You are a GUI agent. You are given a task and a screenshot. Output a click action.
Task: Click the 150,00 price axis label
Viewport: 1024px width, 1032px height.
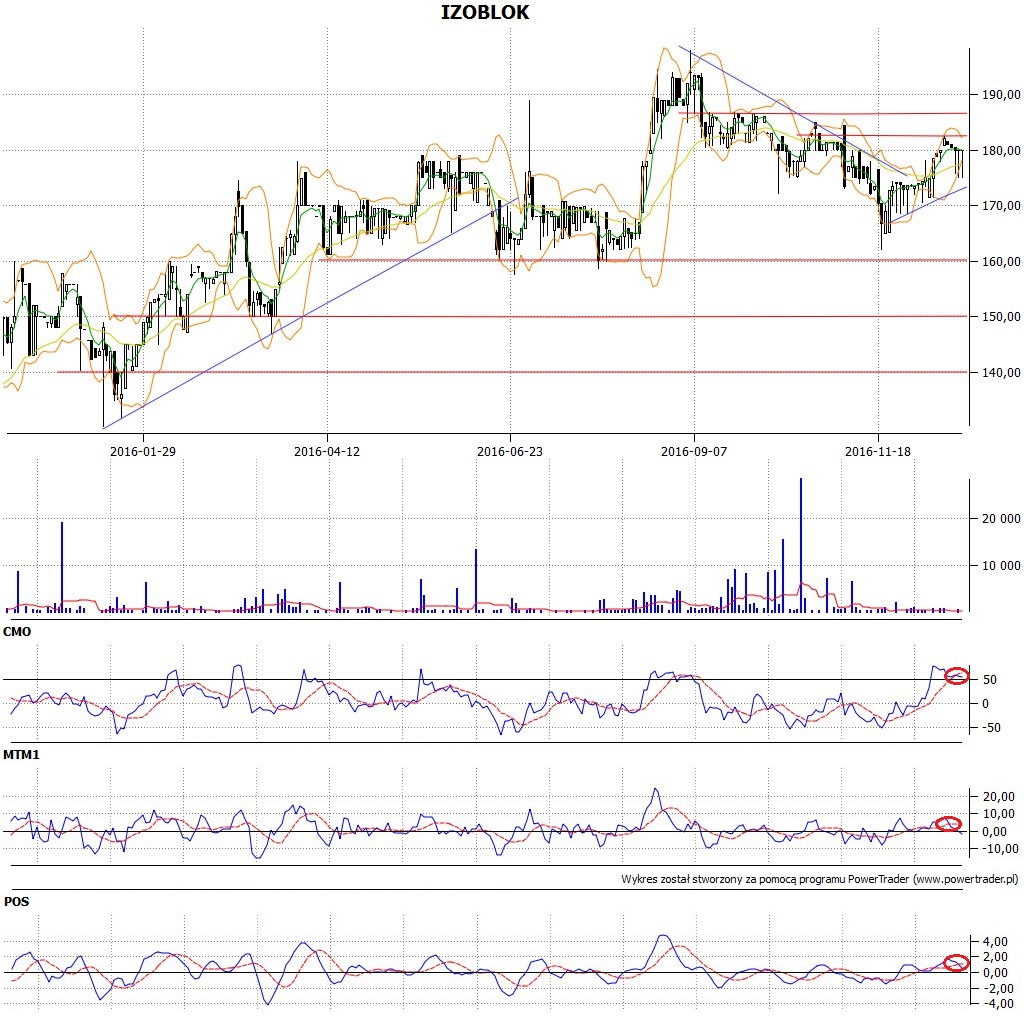coord(1001,317)
